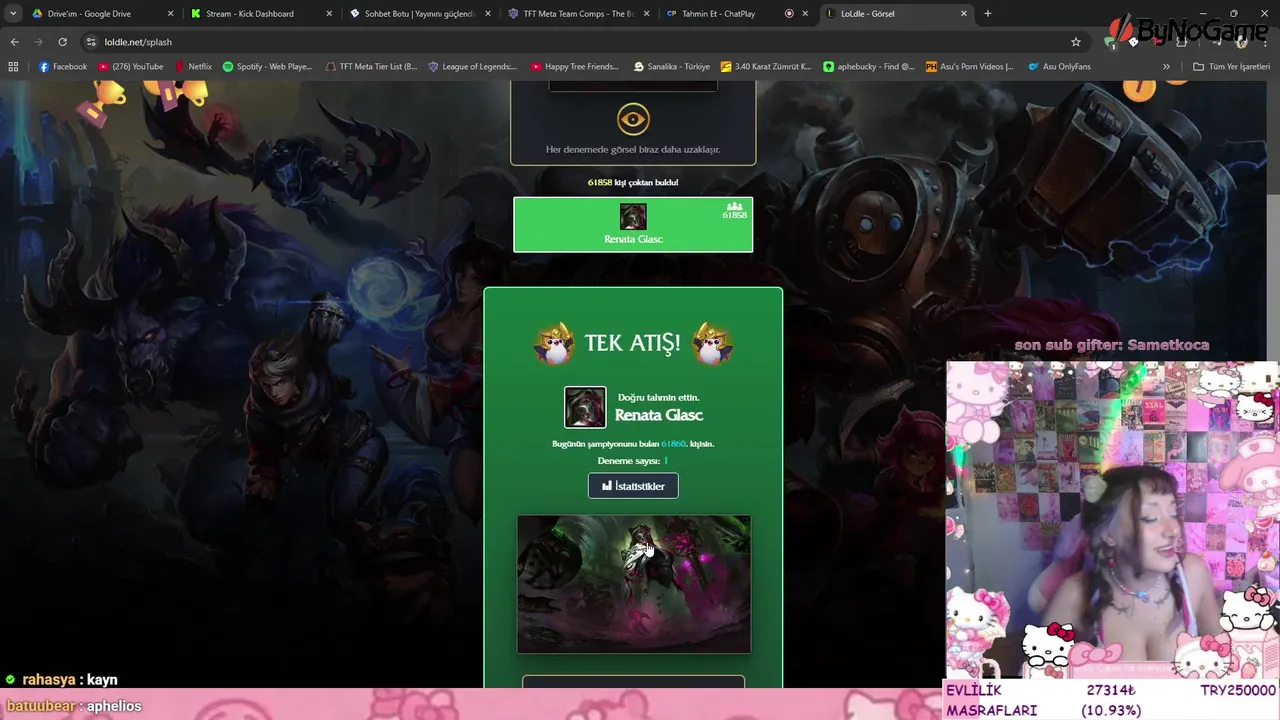This screenshot has height=720, width=1280.
Task: Switch to the Drive'ım - Google Drive tab
Action: tap(90, 14)
